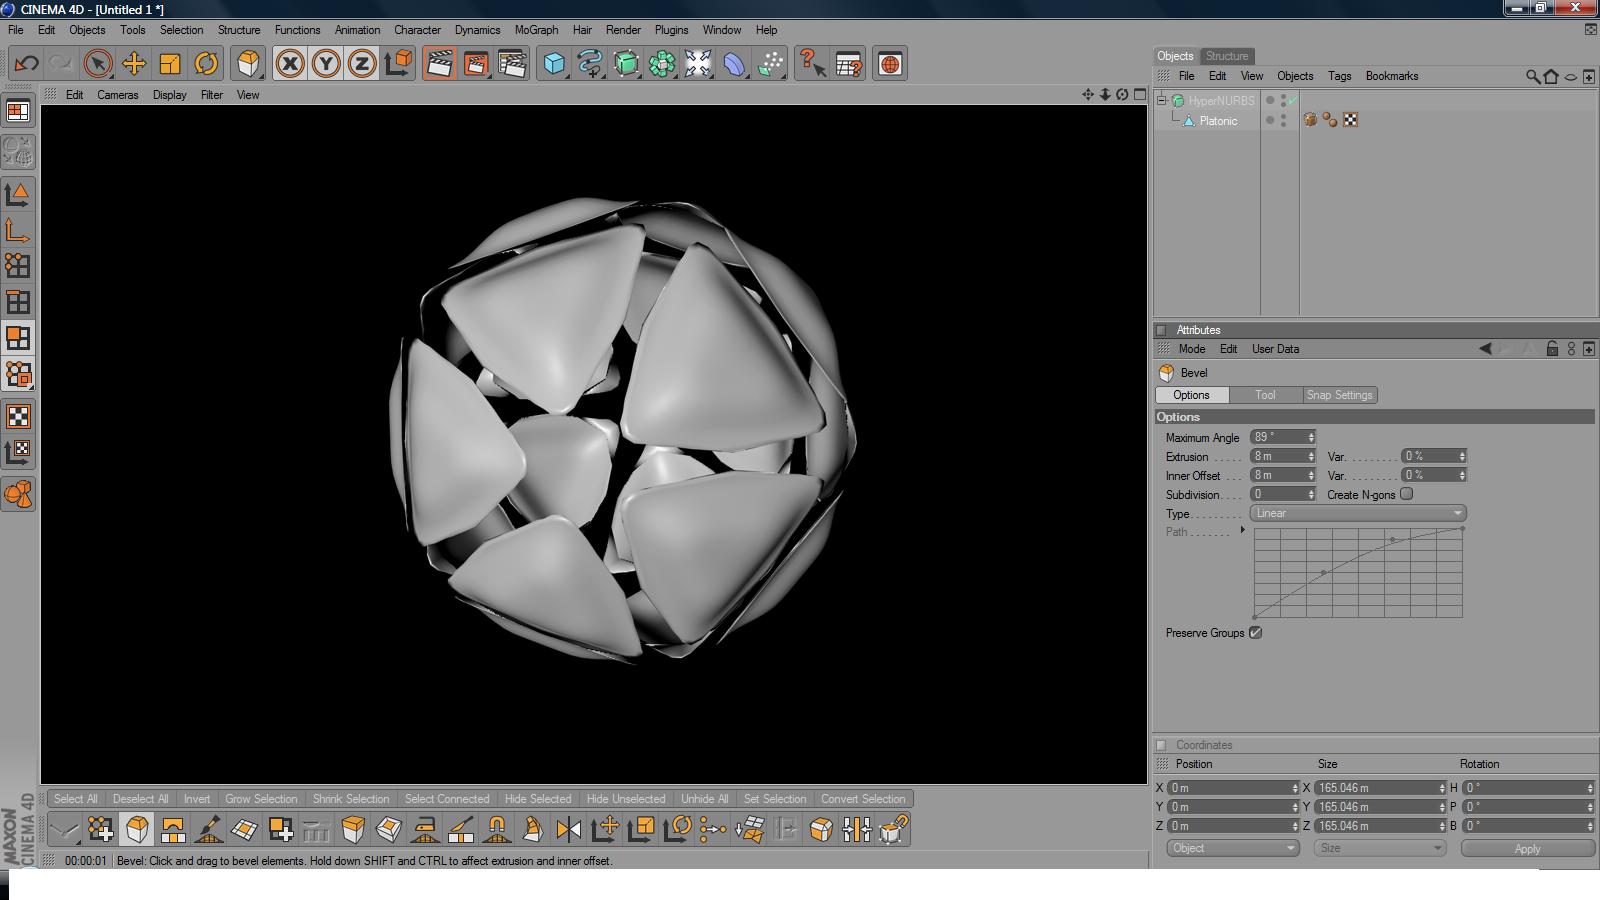The height and width of the screenshot is (900, 1600).
Task: Click the Render in Picture Viewer icon
Action: tap(475, 64)
